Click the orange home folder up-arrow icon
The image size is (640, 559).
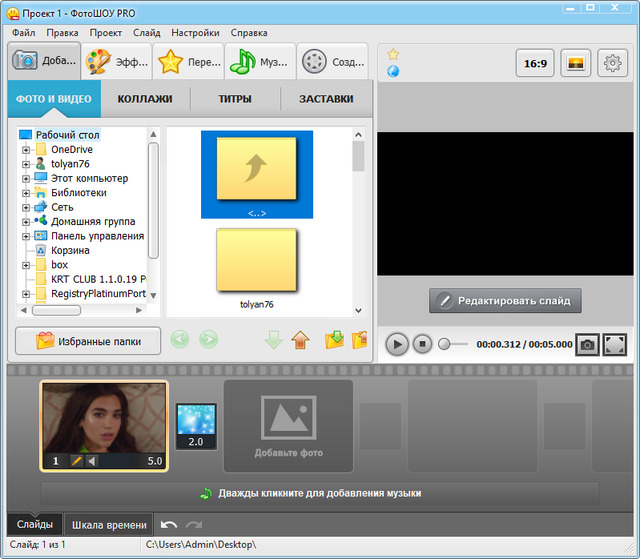coord(300,341)
